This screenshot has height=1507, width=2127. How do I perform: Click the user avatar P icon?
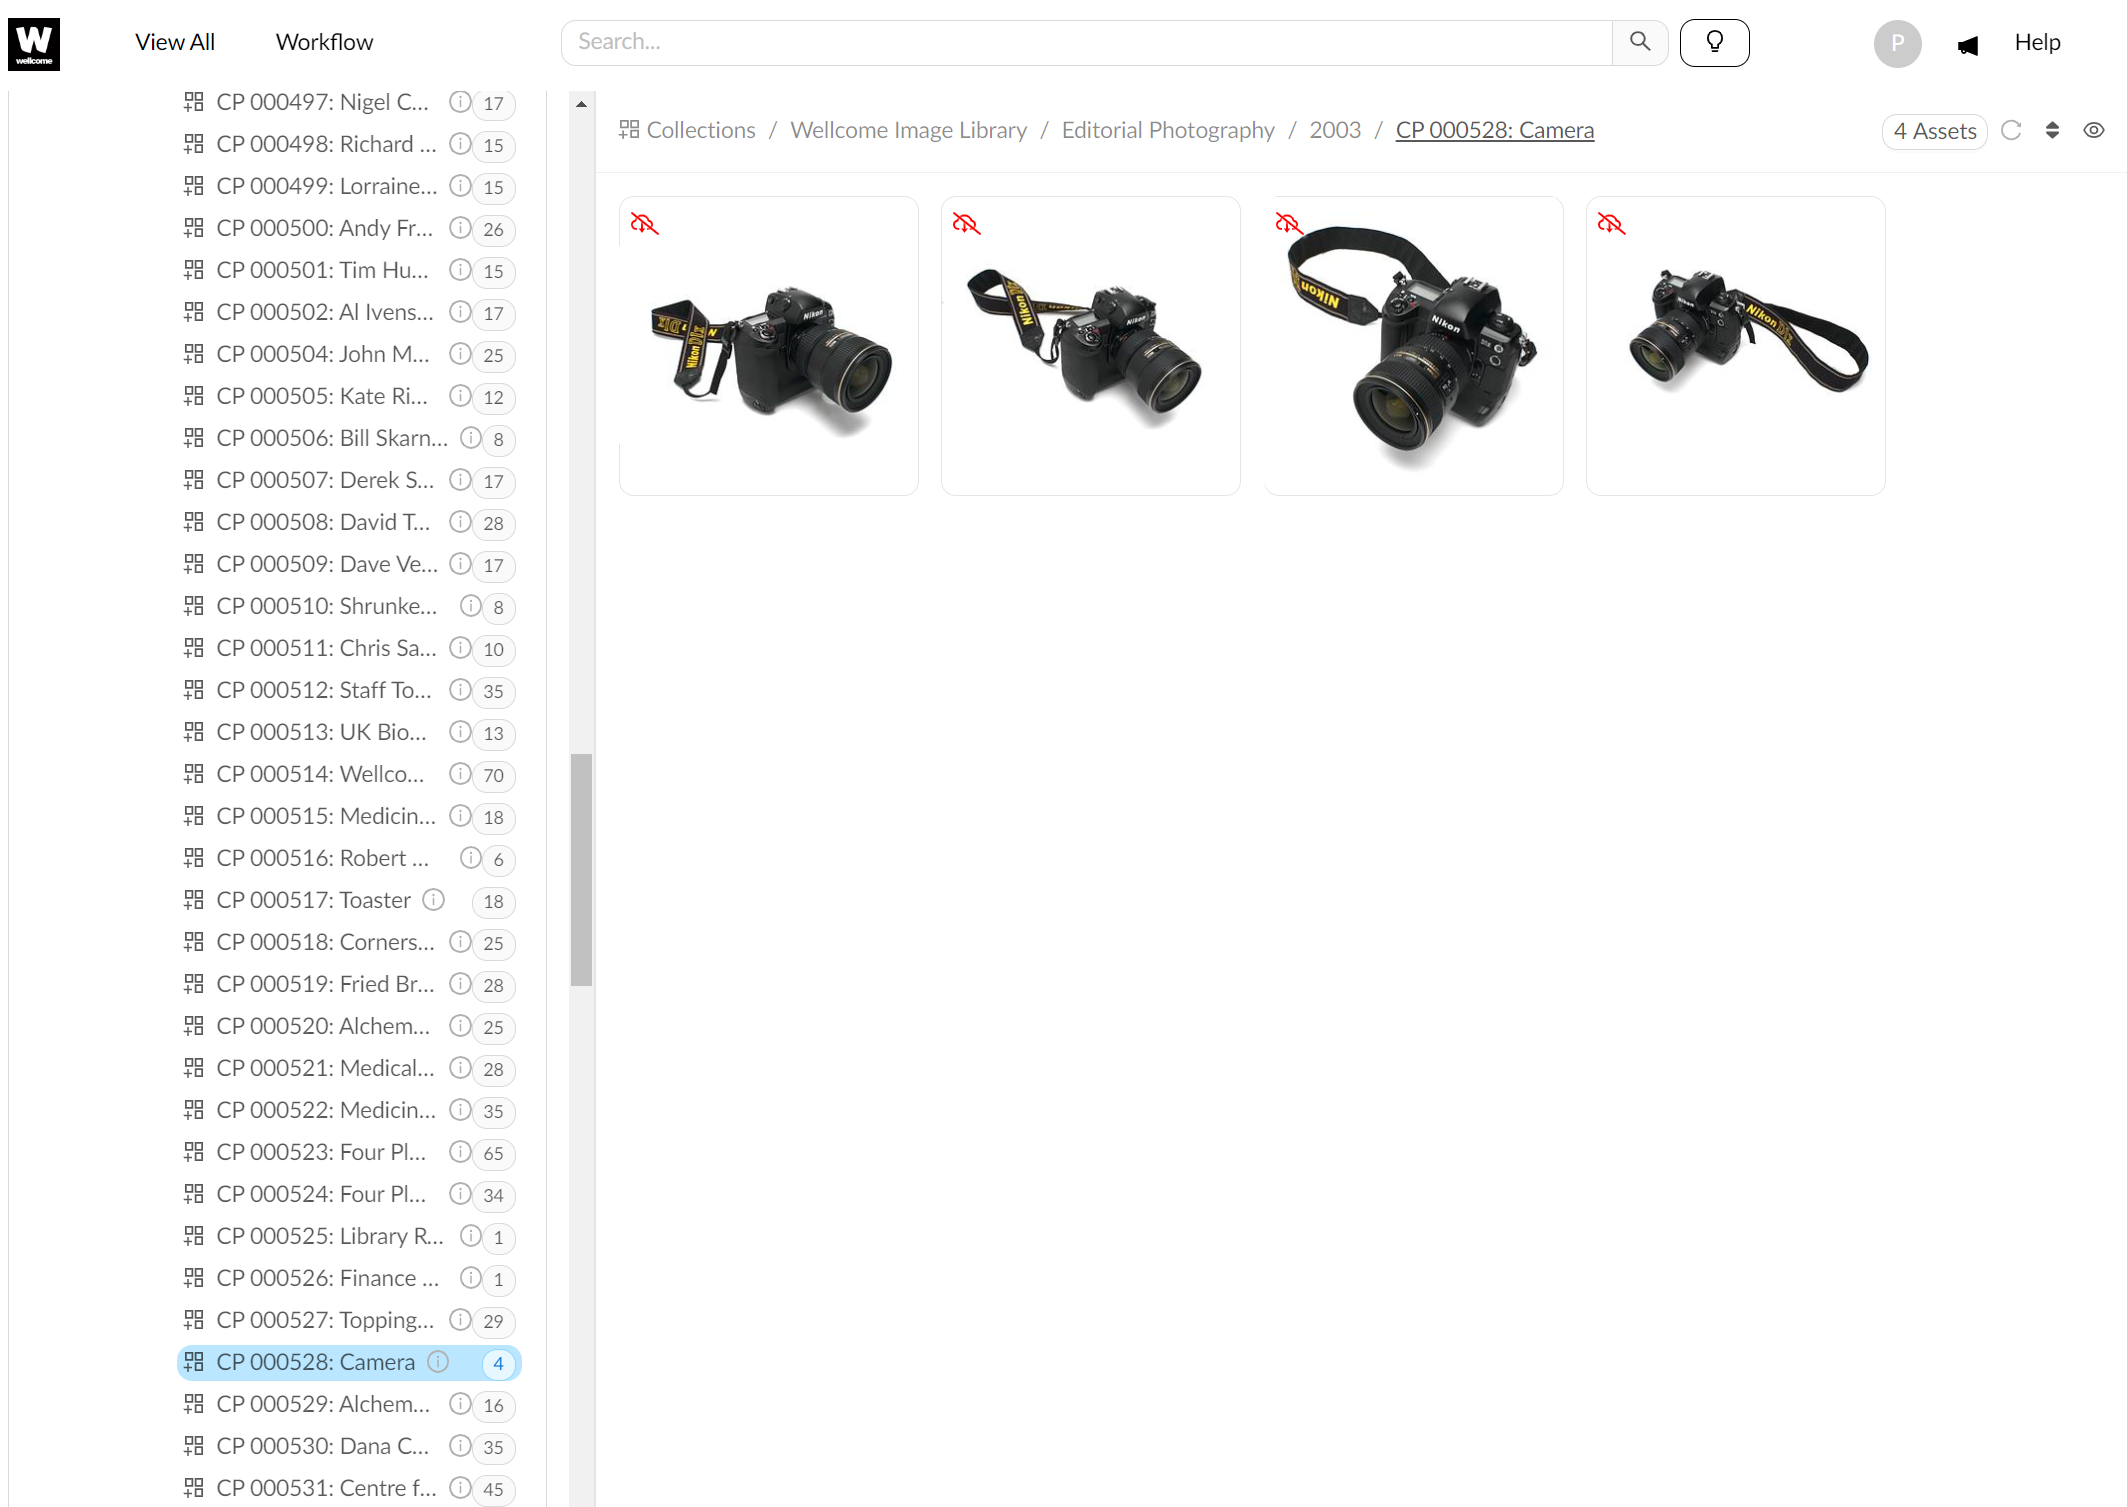1896,44
